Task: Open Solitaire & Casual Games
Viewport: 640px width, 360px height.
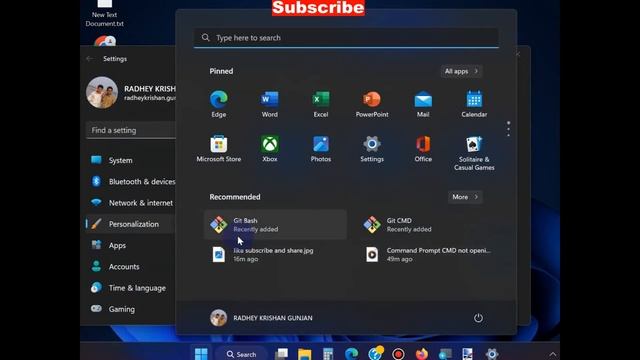Action: pyautogui.click(x=474, y=153)
